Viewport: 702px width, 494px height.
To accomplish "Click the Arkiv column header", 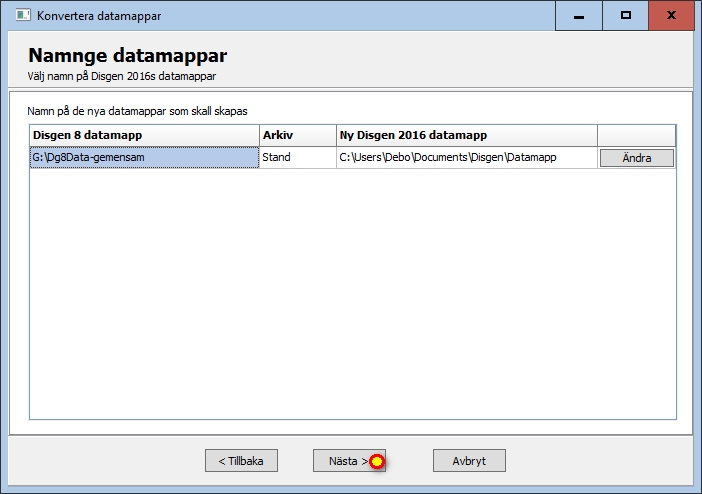I will click(x=298, y=135).
